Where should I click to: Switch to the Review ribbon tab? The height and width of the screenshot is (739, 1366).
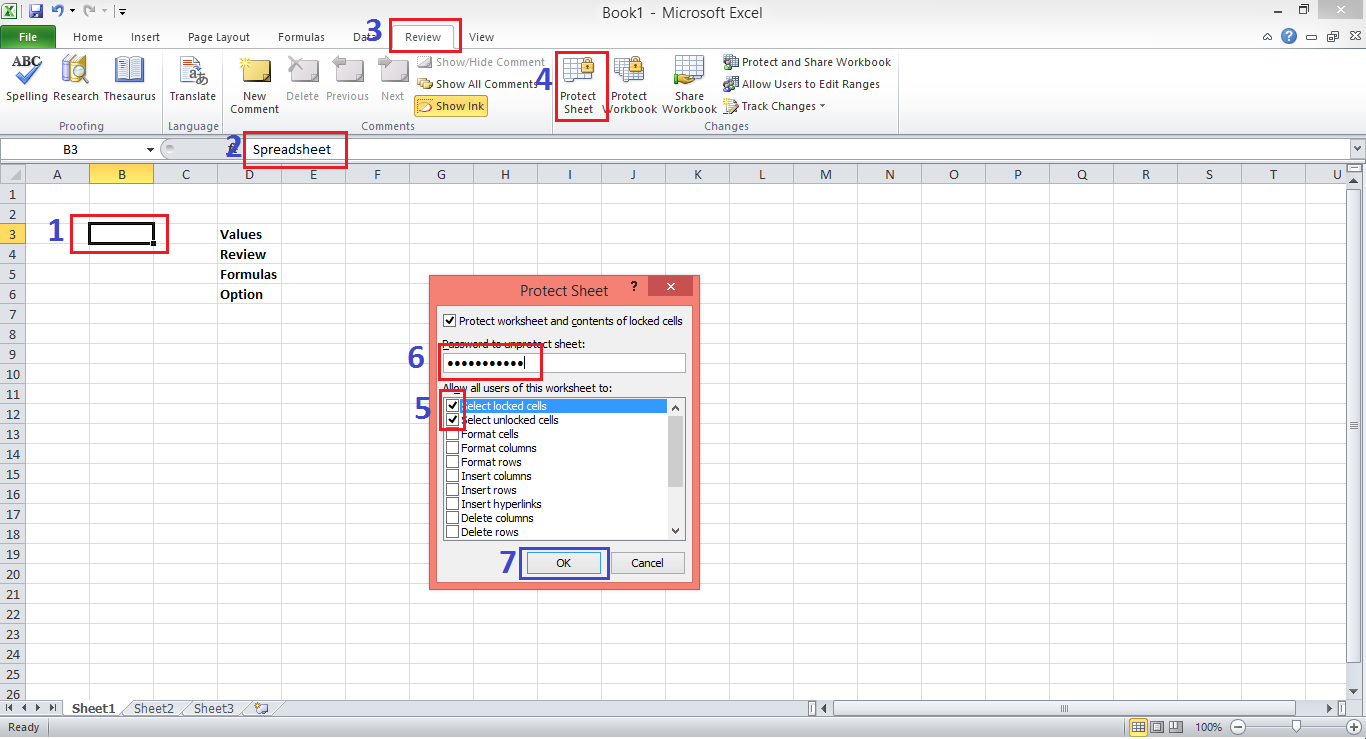pos(424,36)
